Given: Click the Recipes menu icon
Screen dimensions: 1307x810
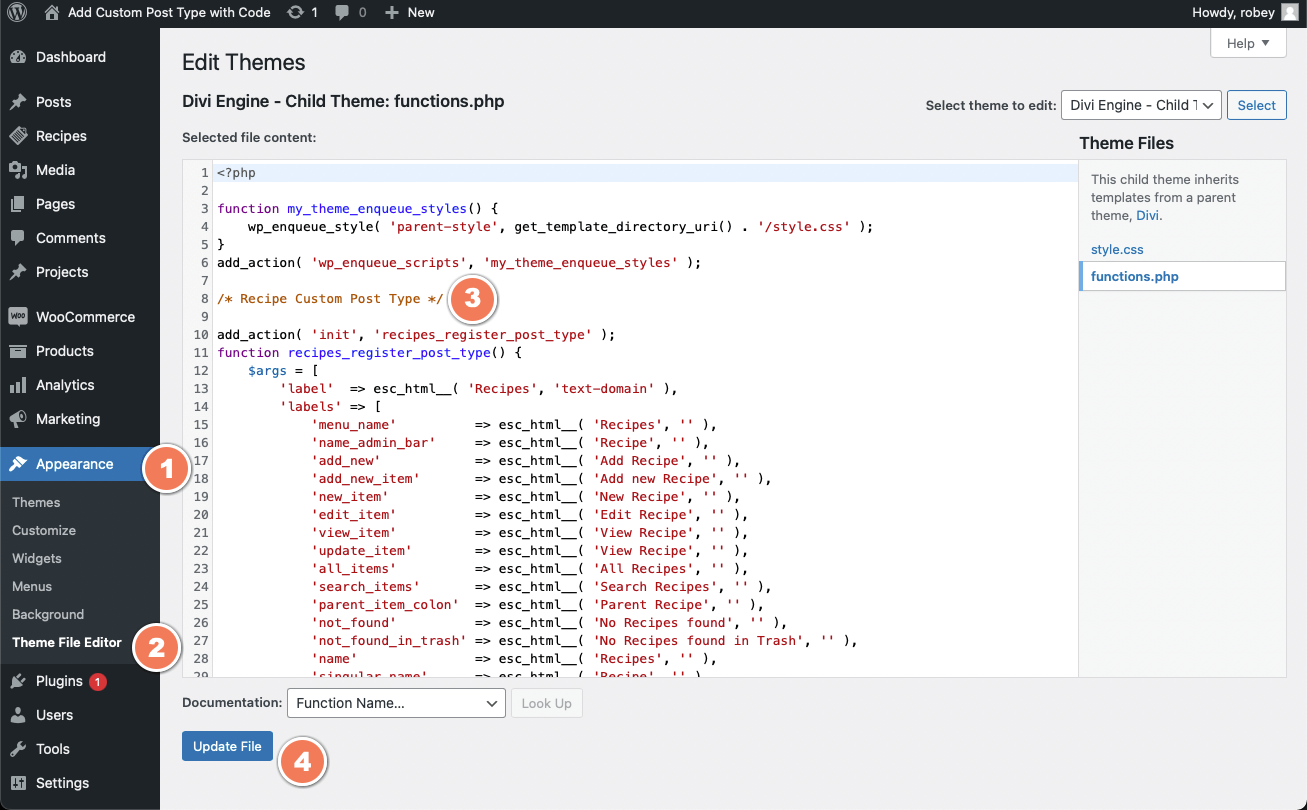Looking at the screenshot, I should [x=18, y=136].
